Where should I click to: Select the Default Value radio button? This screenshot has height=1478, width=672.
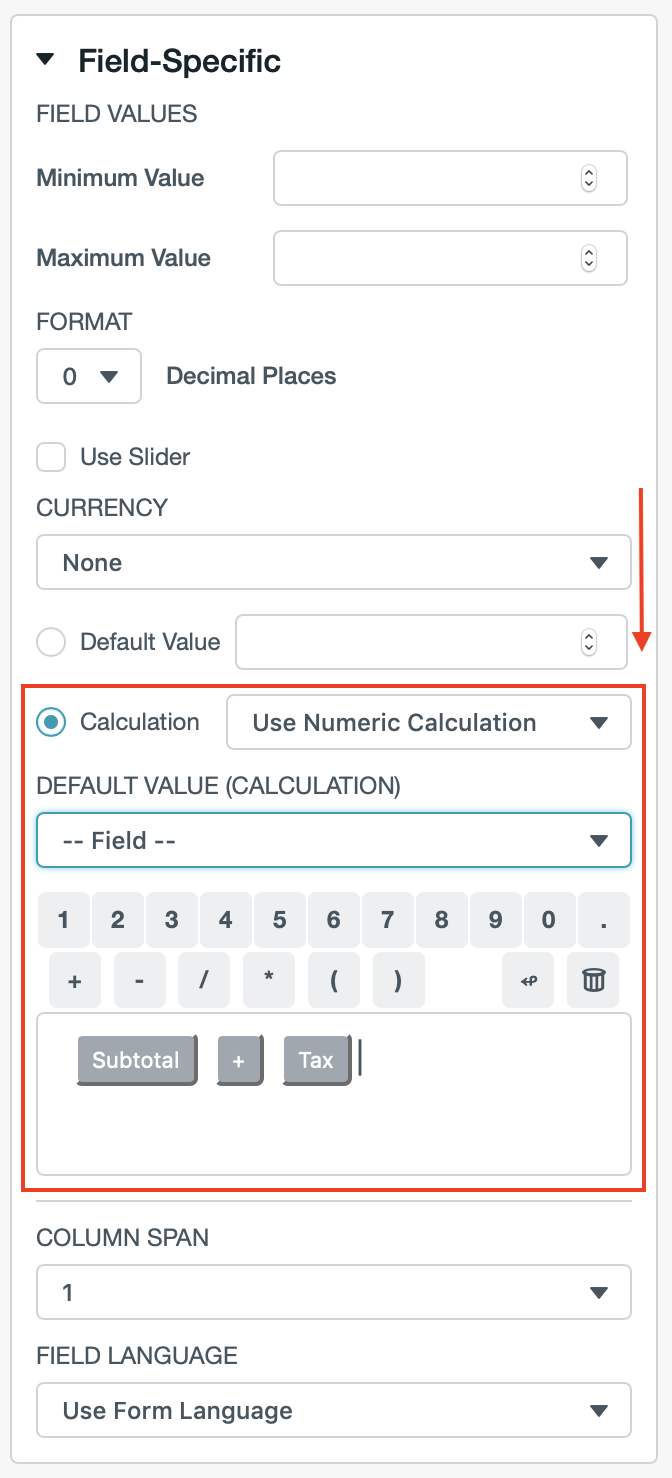[x=51, y=641]
